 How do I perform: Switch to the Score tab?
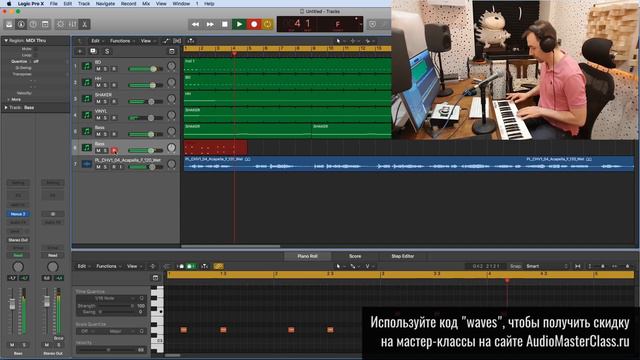[x=355, y=256]
